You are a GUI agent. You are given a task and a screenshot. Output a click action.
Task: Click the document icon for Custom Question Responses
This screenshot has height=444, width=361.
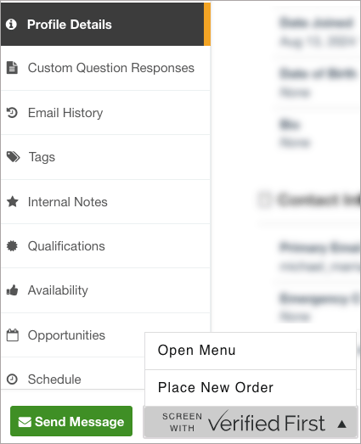tap(12, 68)
